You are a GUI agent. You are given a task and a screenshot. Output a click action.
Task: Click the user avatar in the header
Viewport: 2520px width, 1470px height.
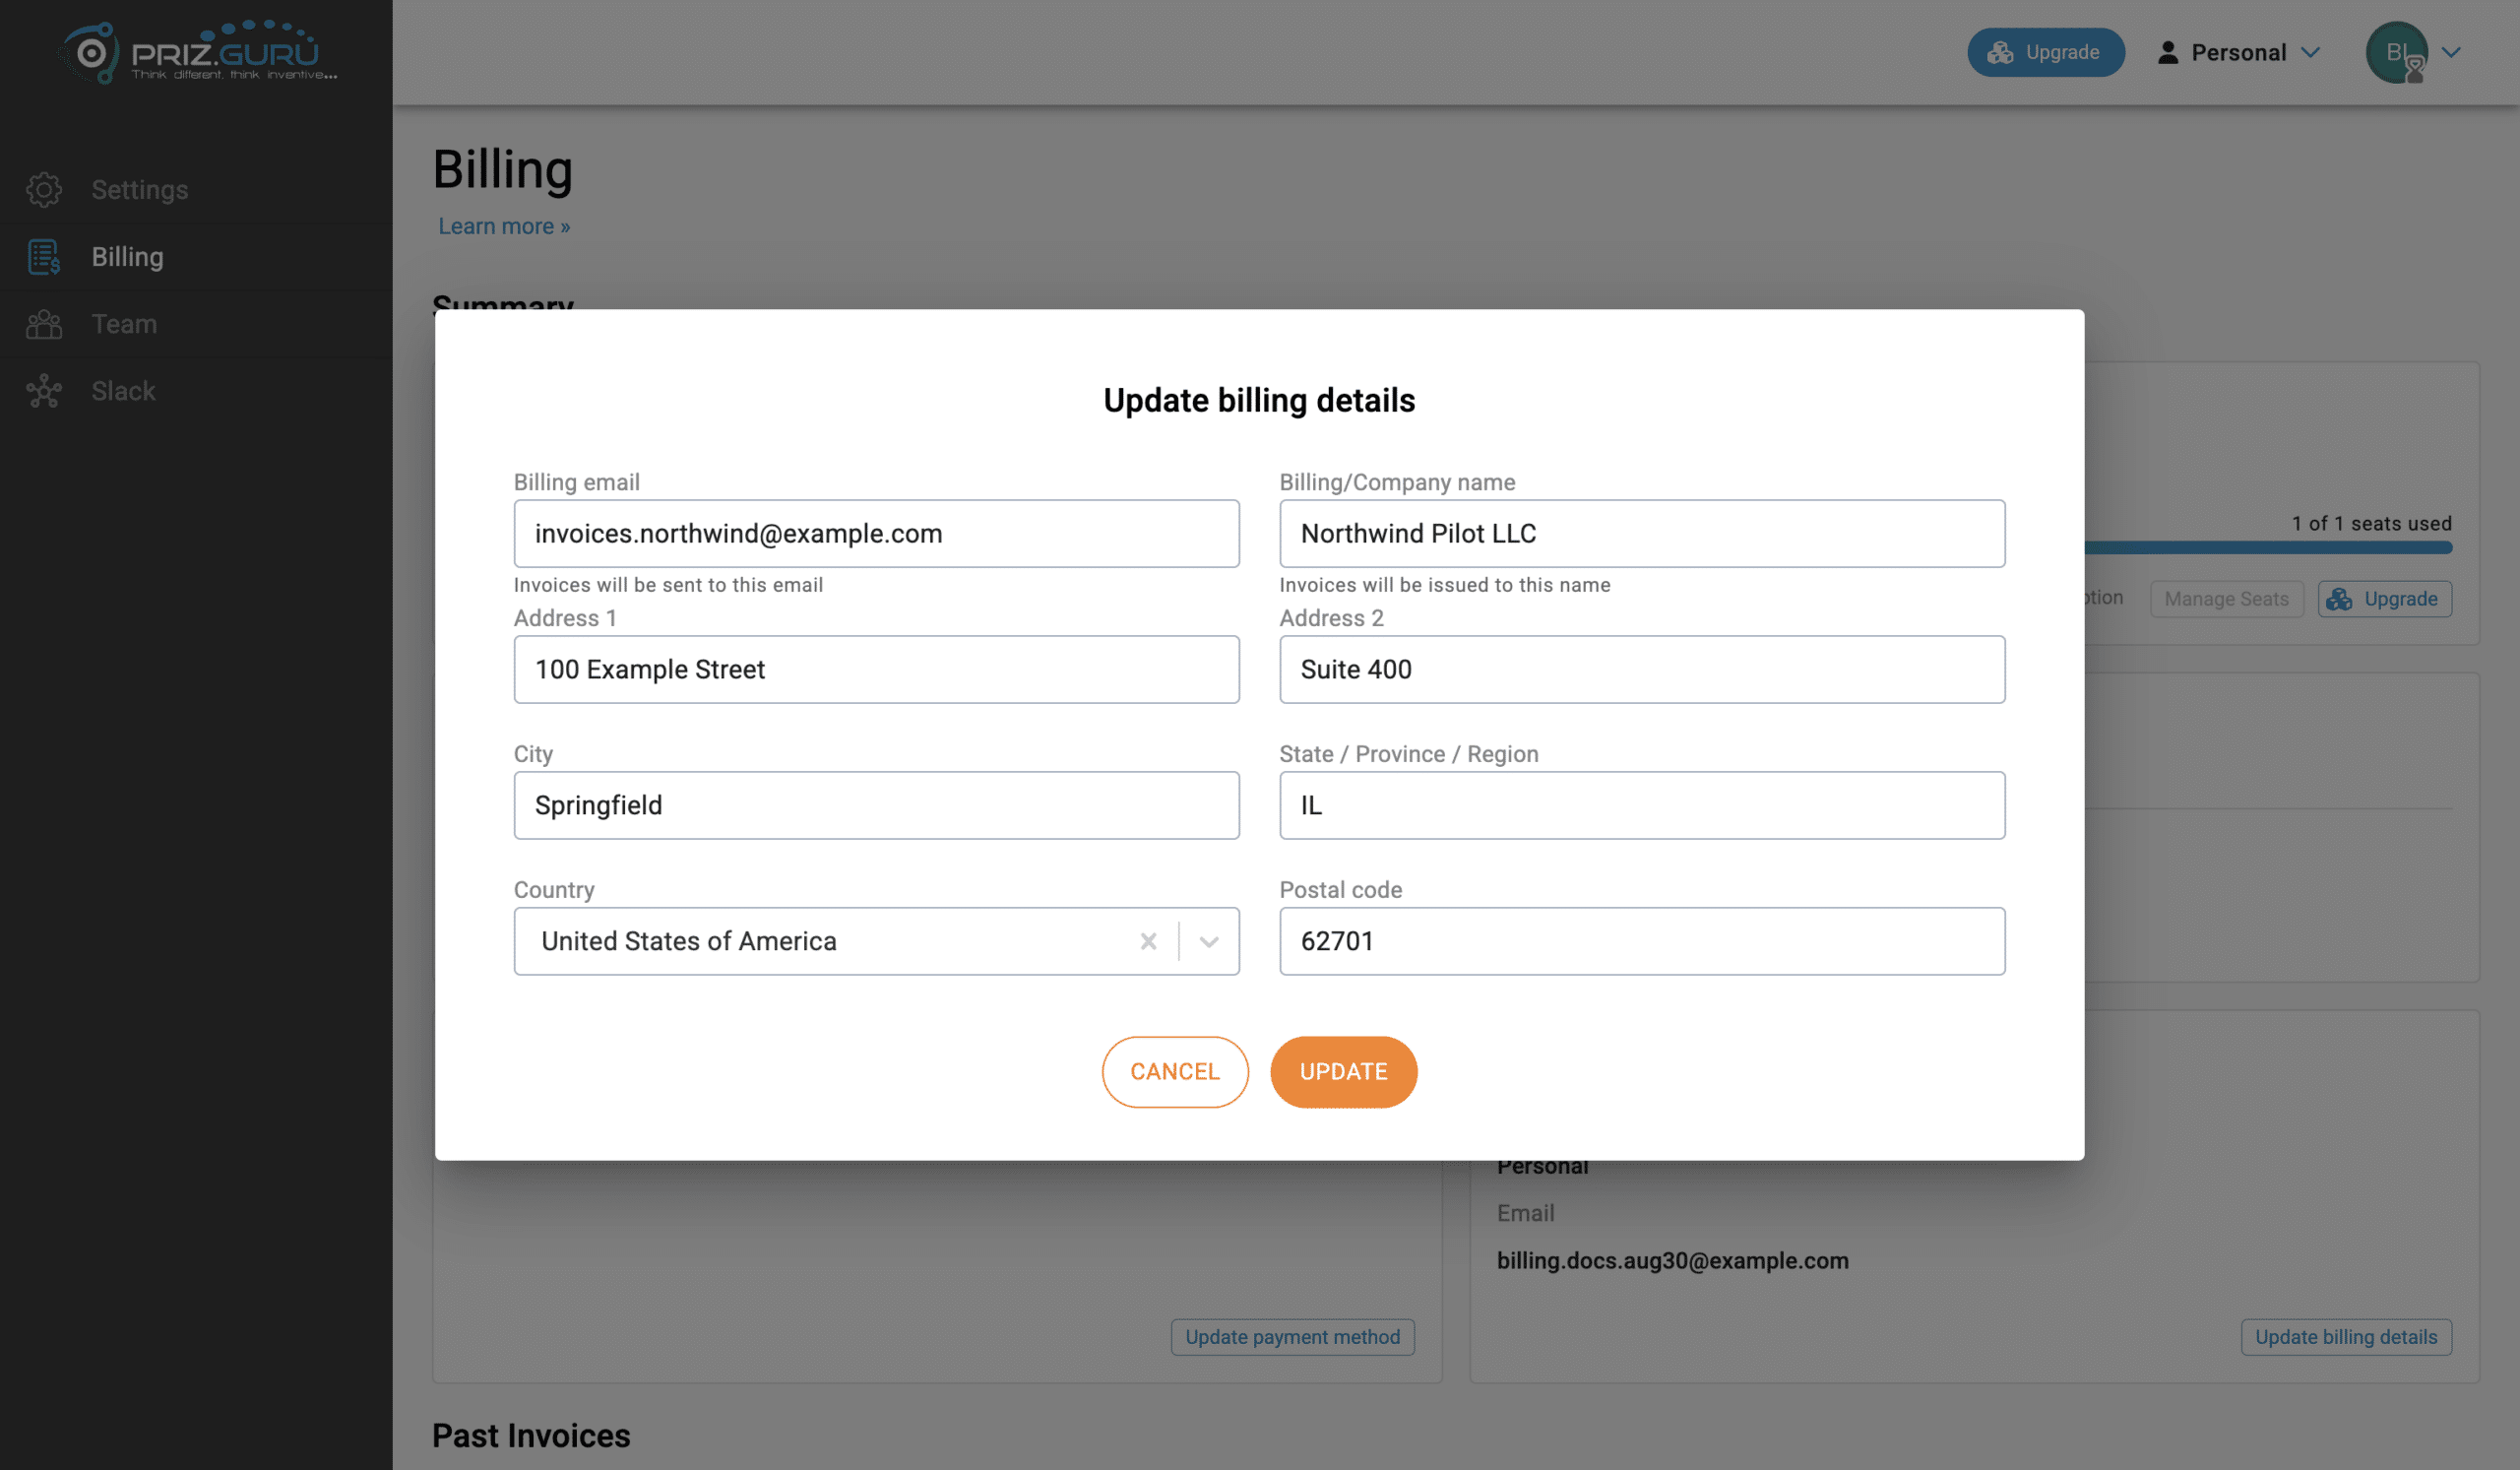point(2396,52)
